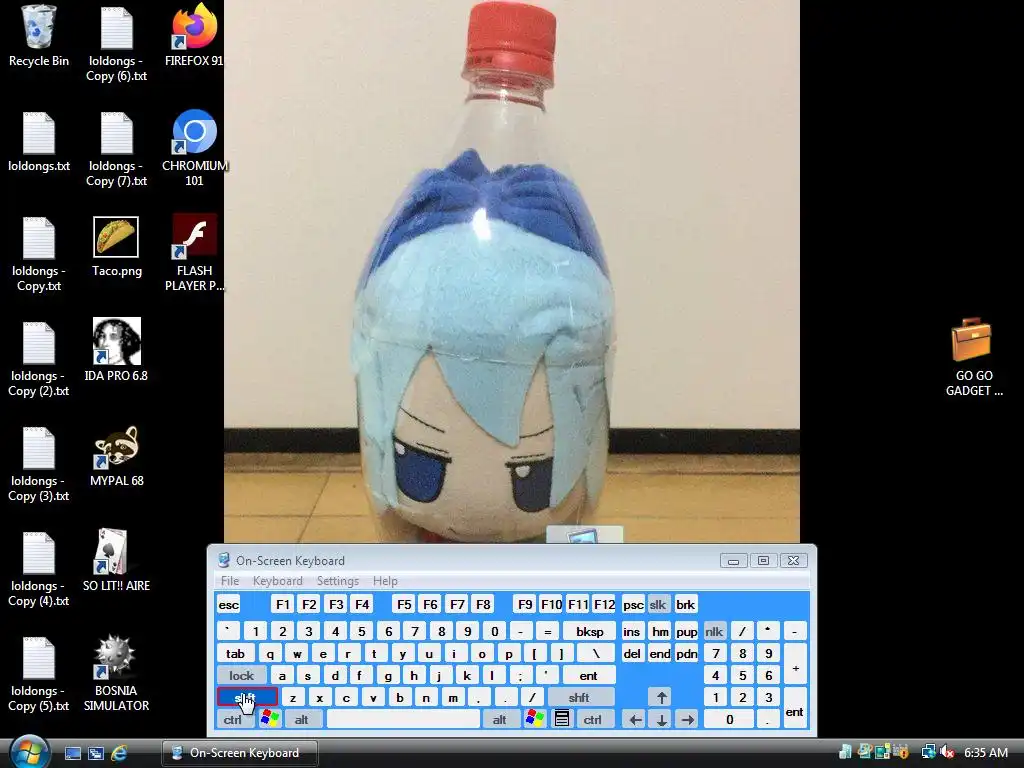Toggle the slk scroll lock key

pyautogui.click(x=658, y=605)
